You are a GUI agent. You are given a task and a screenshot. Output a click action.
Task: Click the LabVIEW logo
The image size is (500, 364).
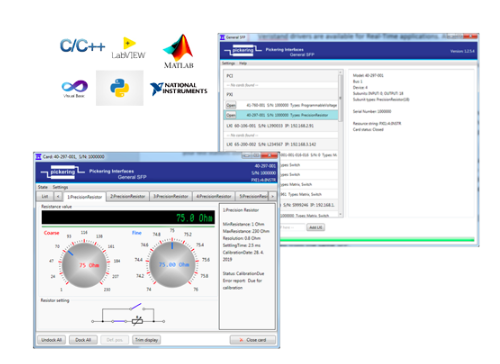(x=129, y=48)
